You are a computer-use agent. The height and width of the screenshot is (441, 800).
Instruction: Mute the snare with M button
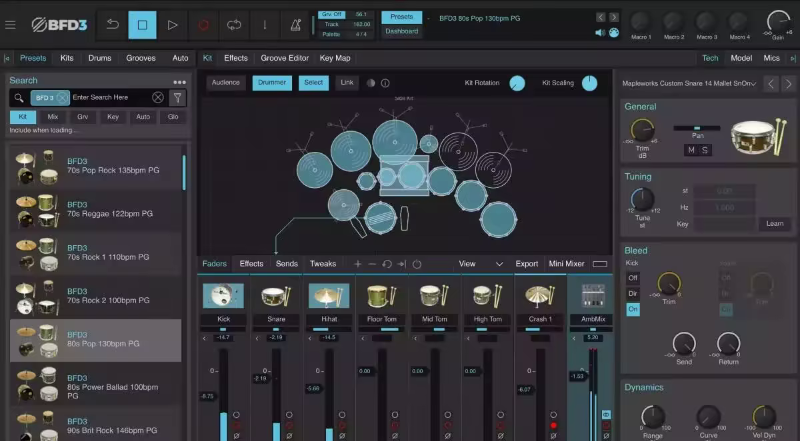689,150
